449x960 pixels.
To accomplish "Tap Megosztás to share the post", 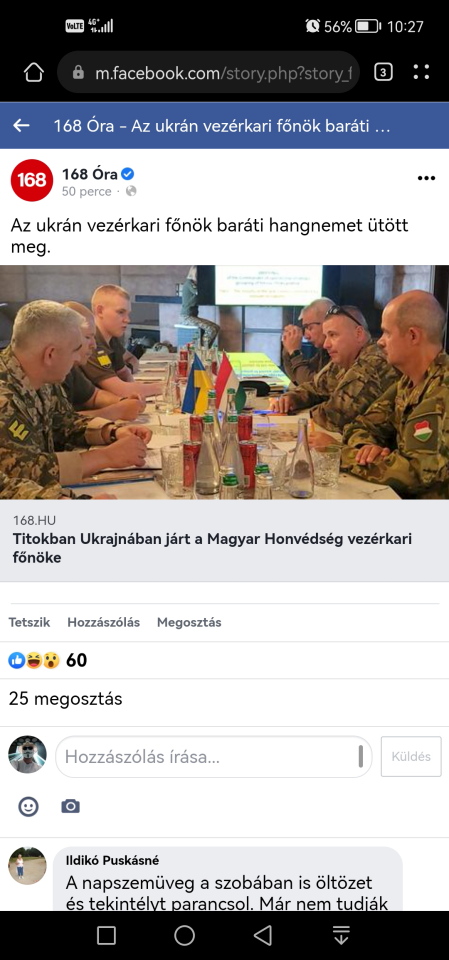I will click(189, 622).
